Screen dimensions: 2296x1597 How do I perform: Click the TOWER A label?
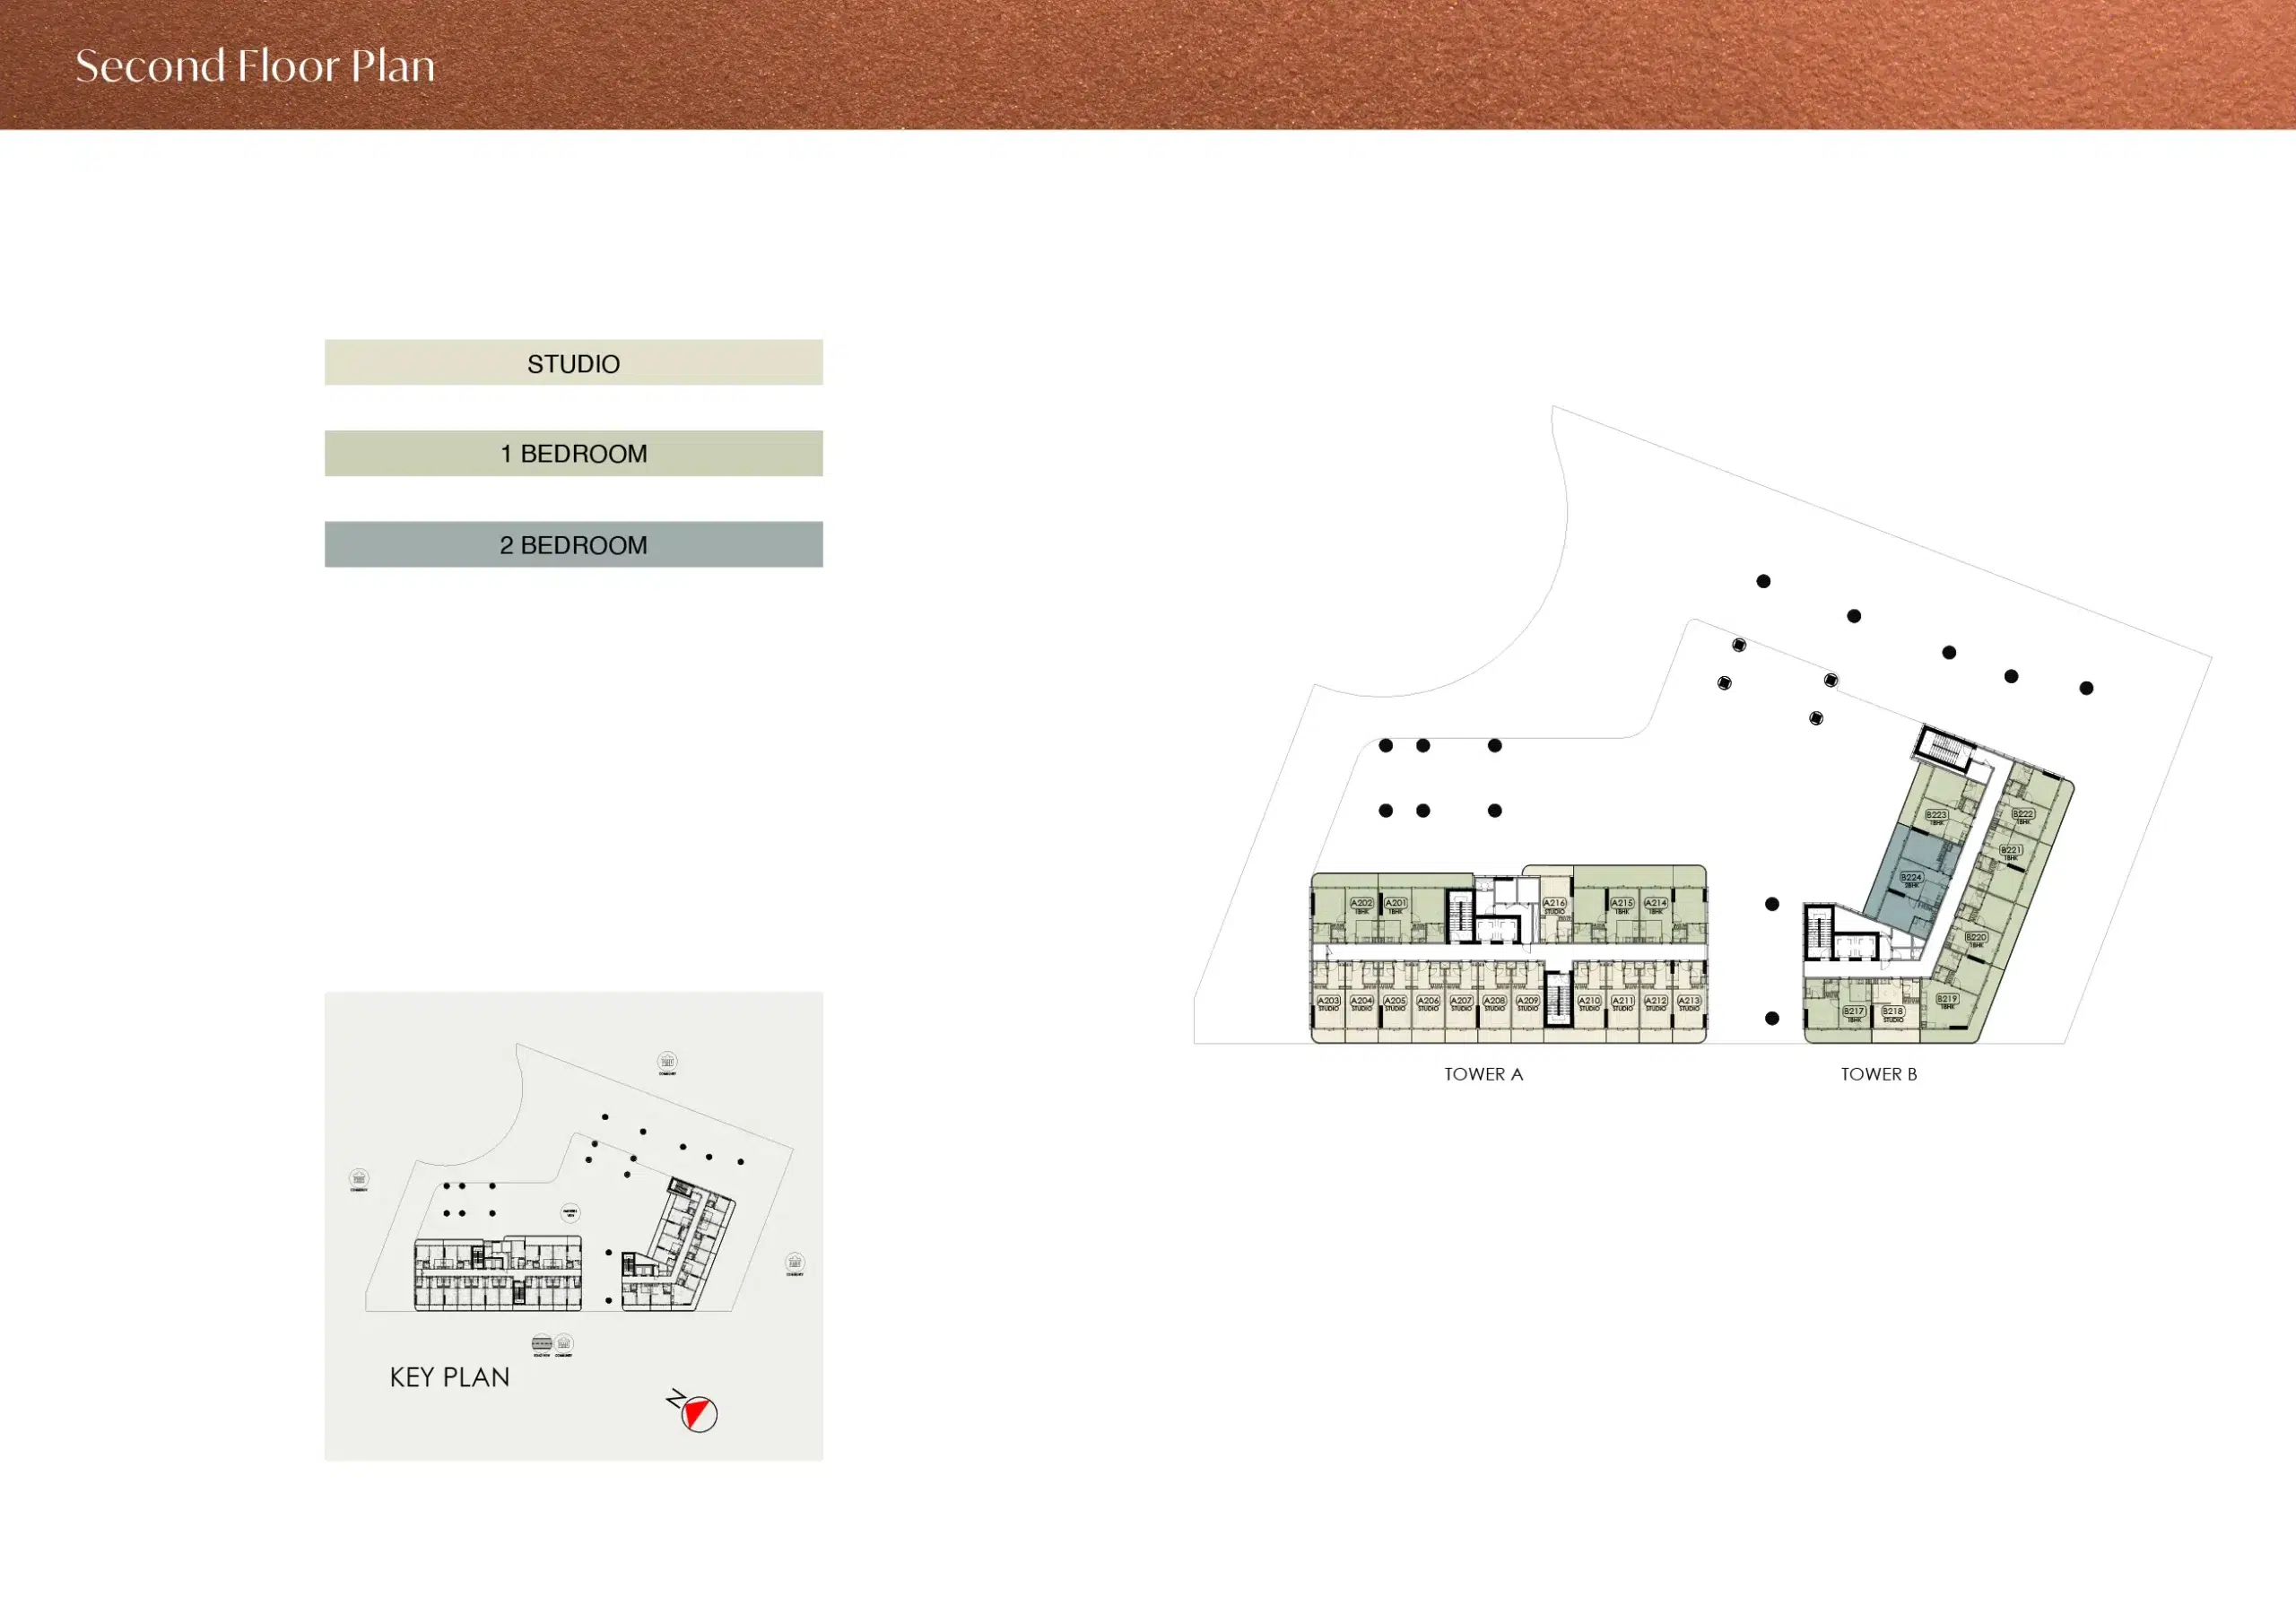(1483, 1074)
